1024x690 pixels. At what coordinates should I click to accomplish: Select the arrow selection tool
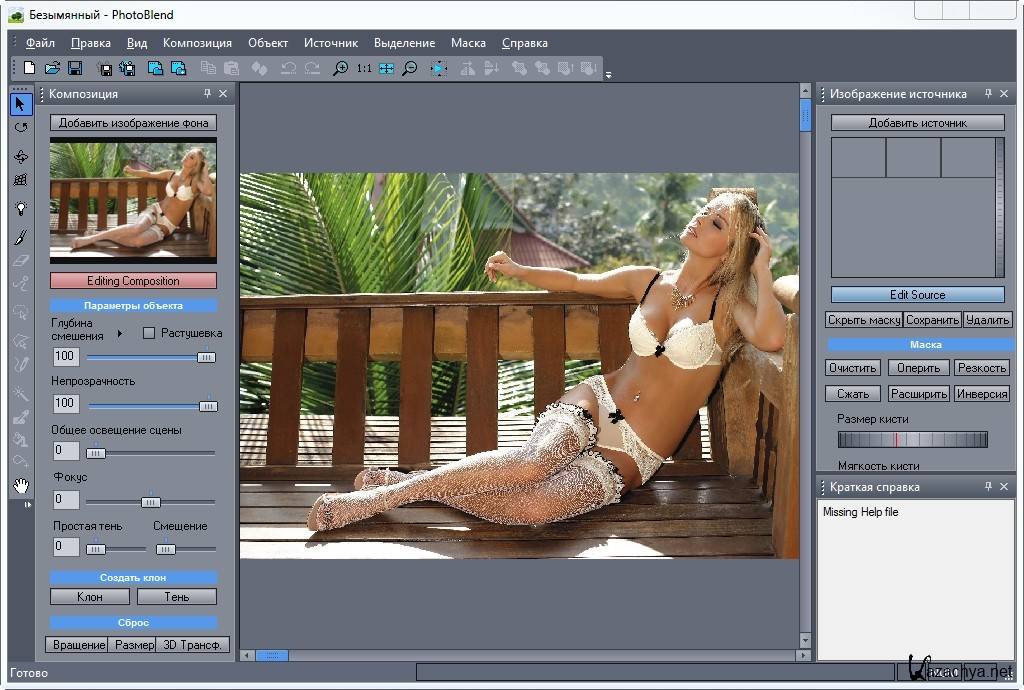(20, 104)
